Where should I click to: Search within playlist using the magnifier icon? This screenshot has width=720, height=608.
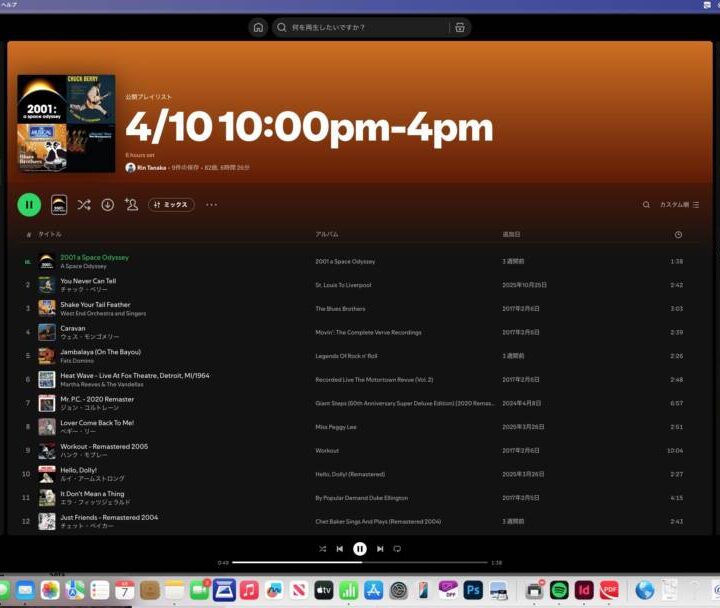point(646,205)
